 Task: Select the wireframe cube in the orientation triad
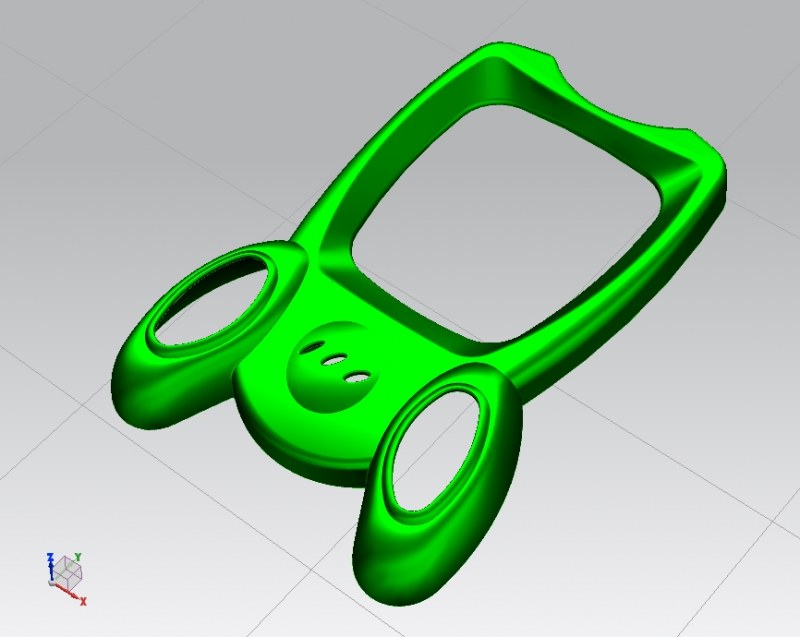70,572
